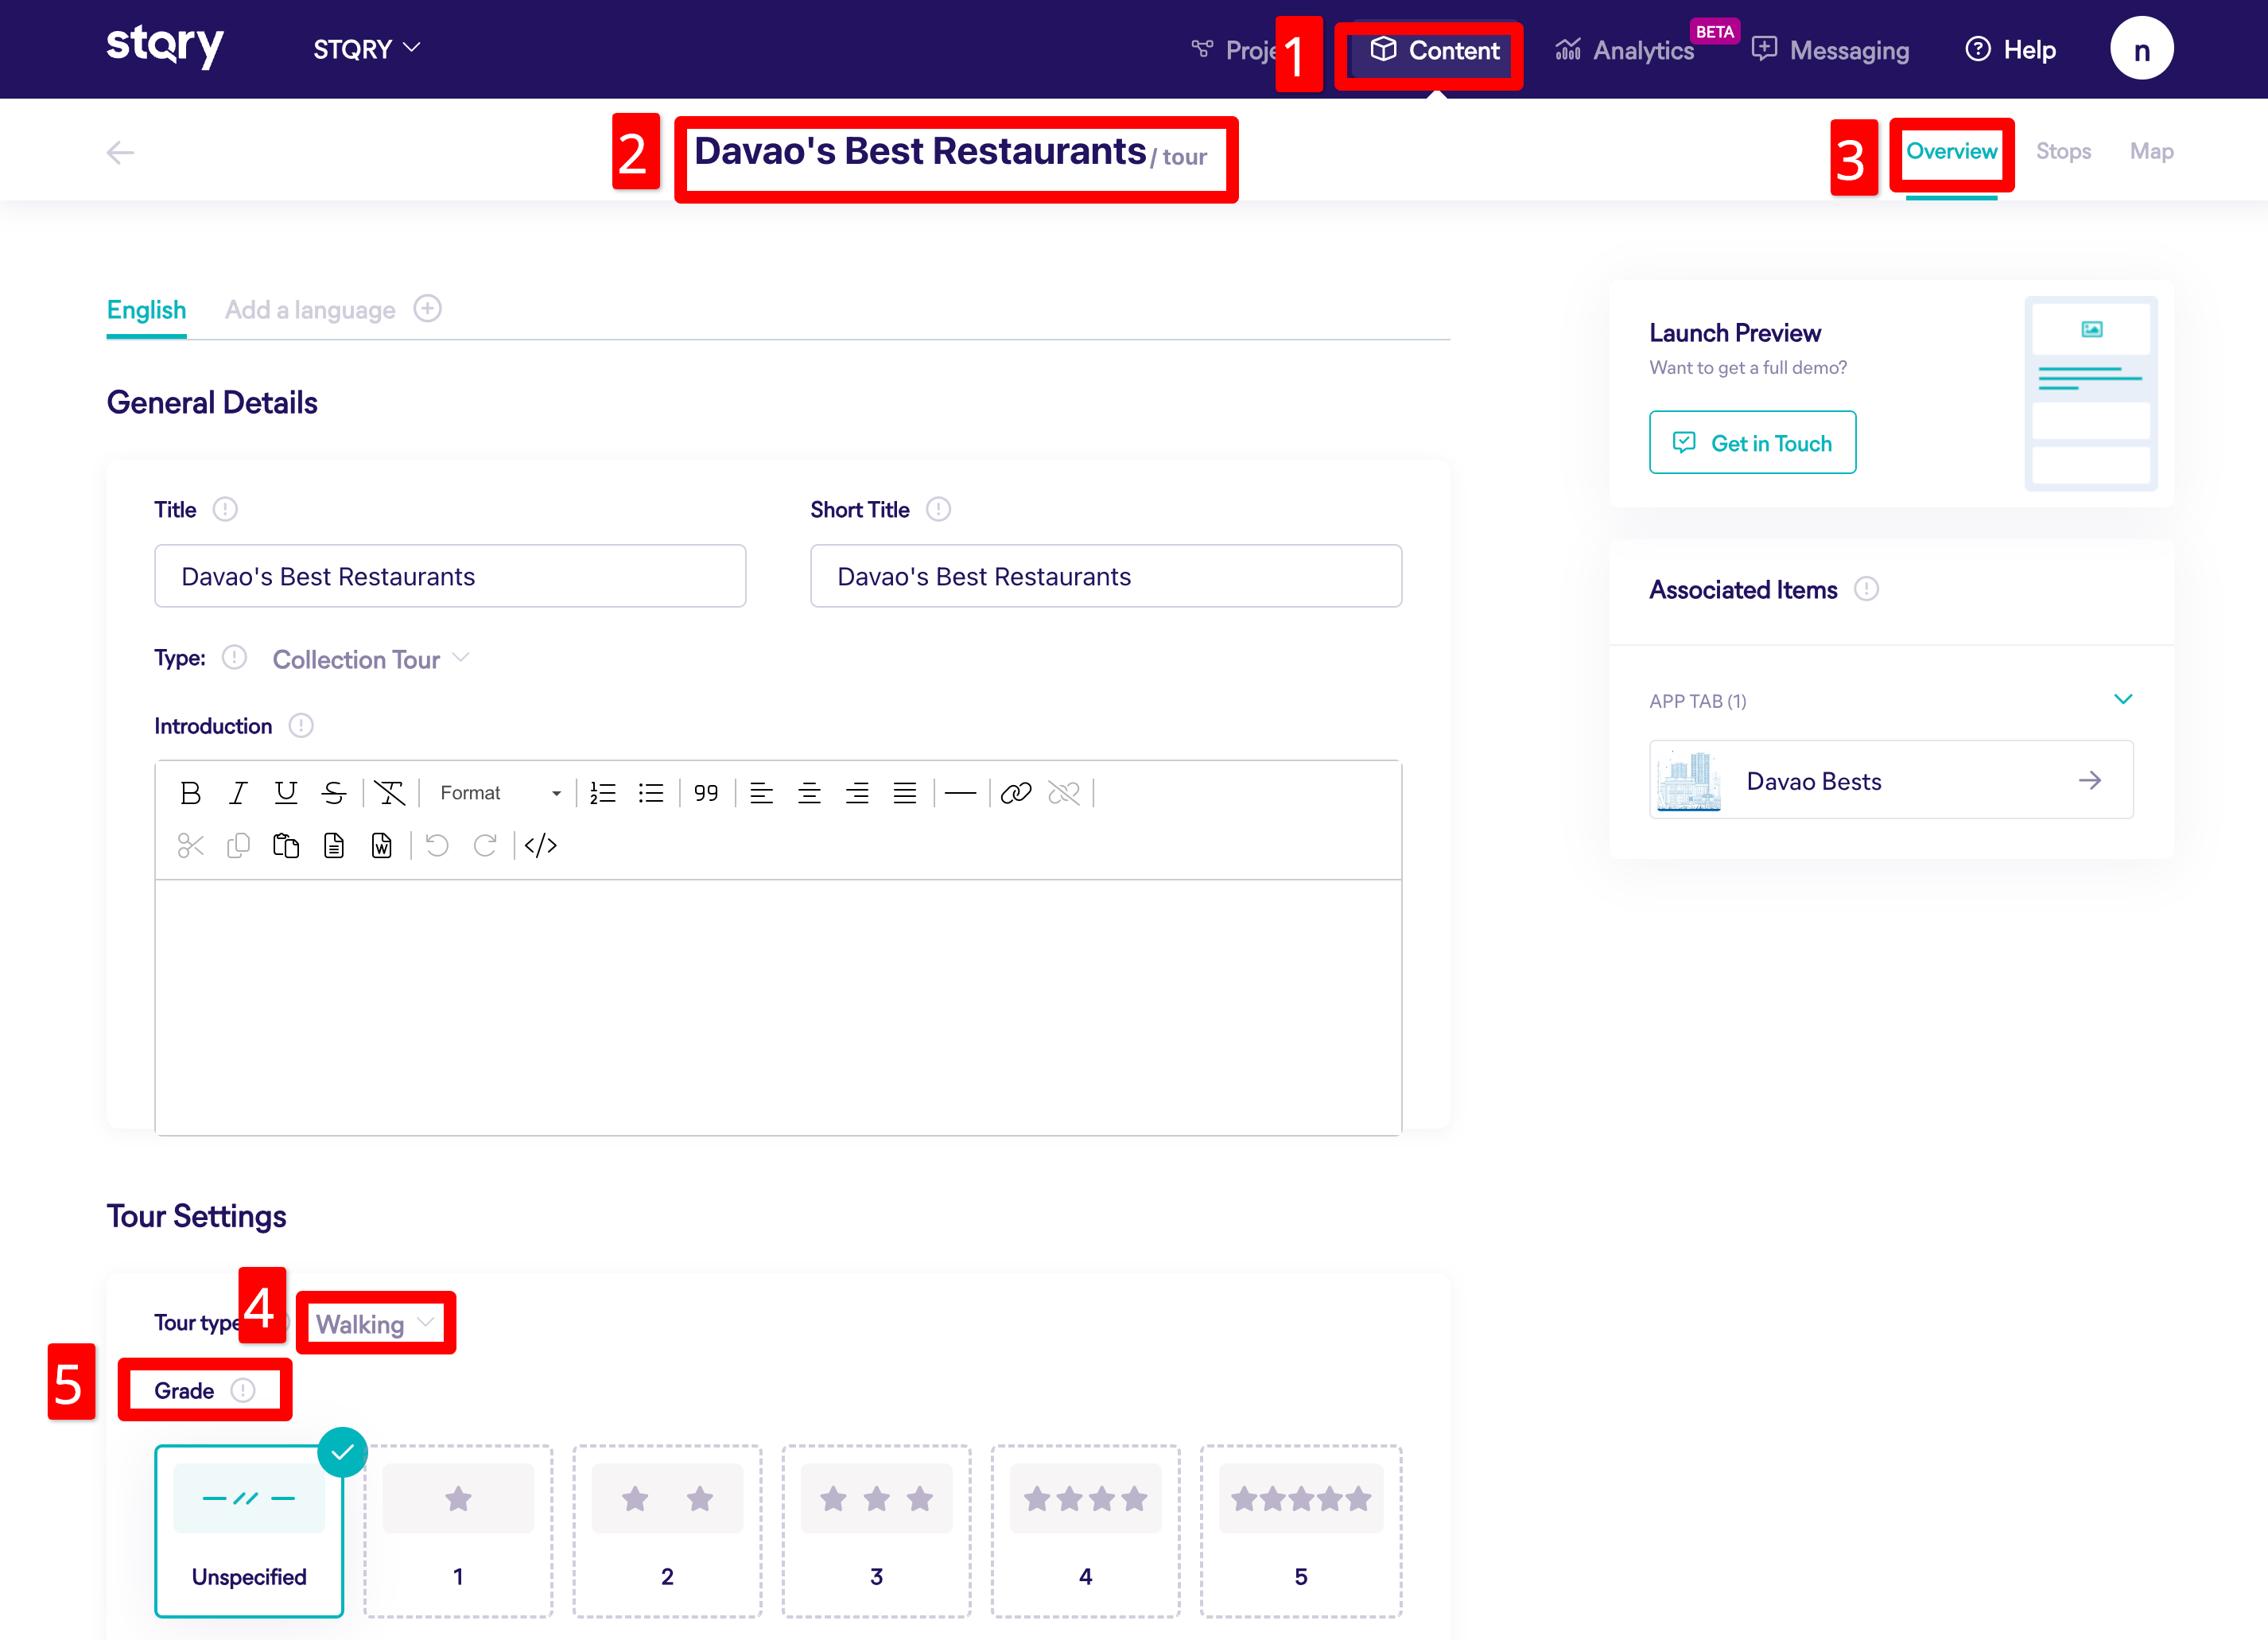Center-align text in Introduction editor
Viewport: 2268px width, 1640px height.
click(809, 793)
